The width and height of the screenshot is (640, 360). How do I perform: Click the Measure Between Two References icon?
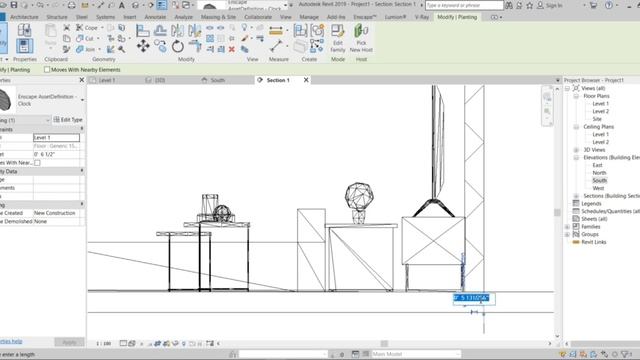point(276,46)
